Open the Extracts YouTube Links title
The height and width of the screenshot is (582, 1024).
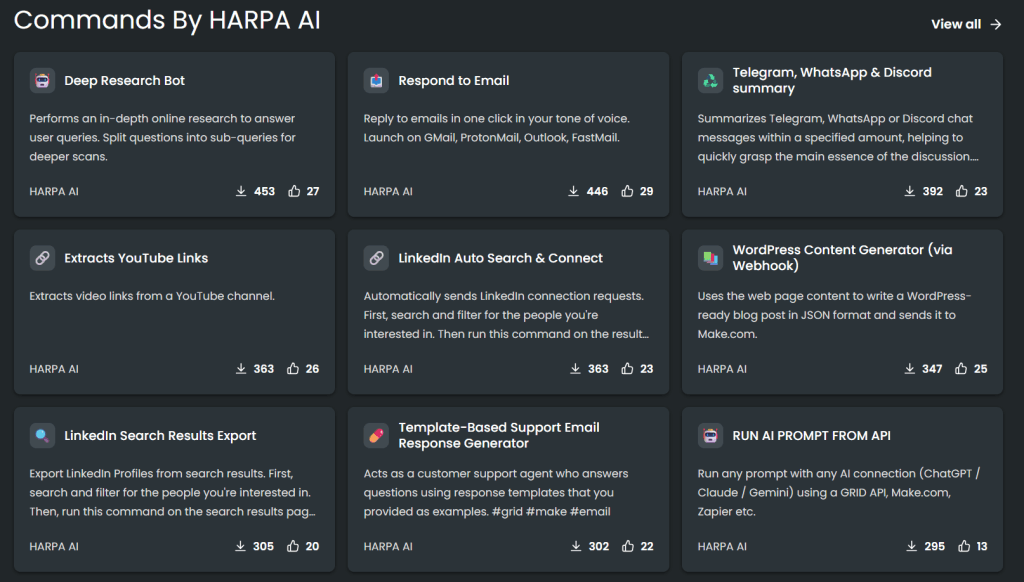136,258
